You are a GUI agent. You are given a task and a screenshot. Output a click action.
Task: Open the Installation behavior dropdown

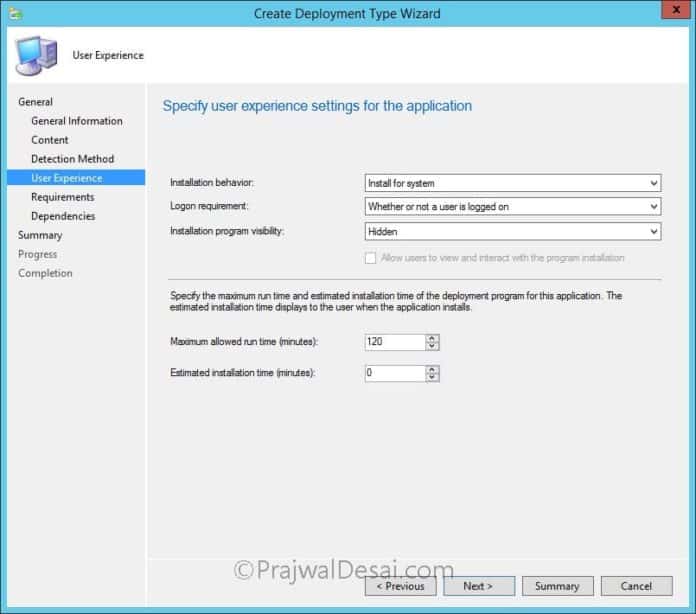(x=513, y=183)
